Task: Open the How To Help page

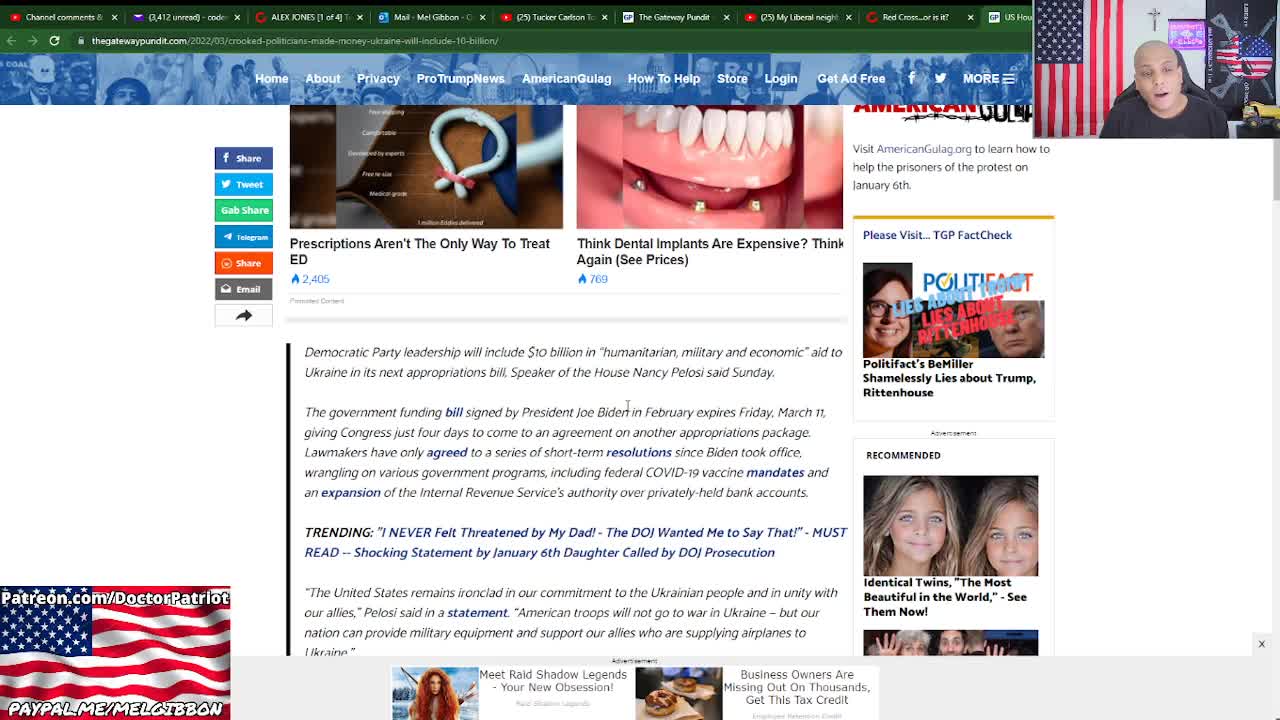Action: point(664,79)
